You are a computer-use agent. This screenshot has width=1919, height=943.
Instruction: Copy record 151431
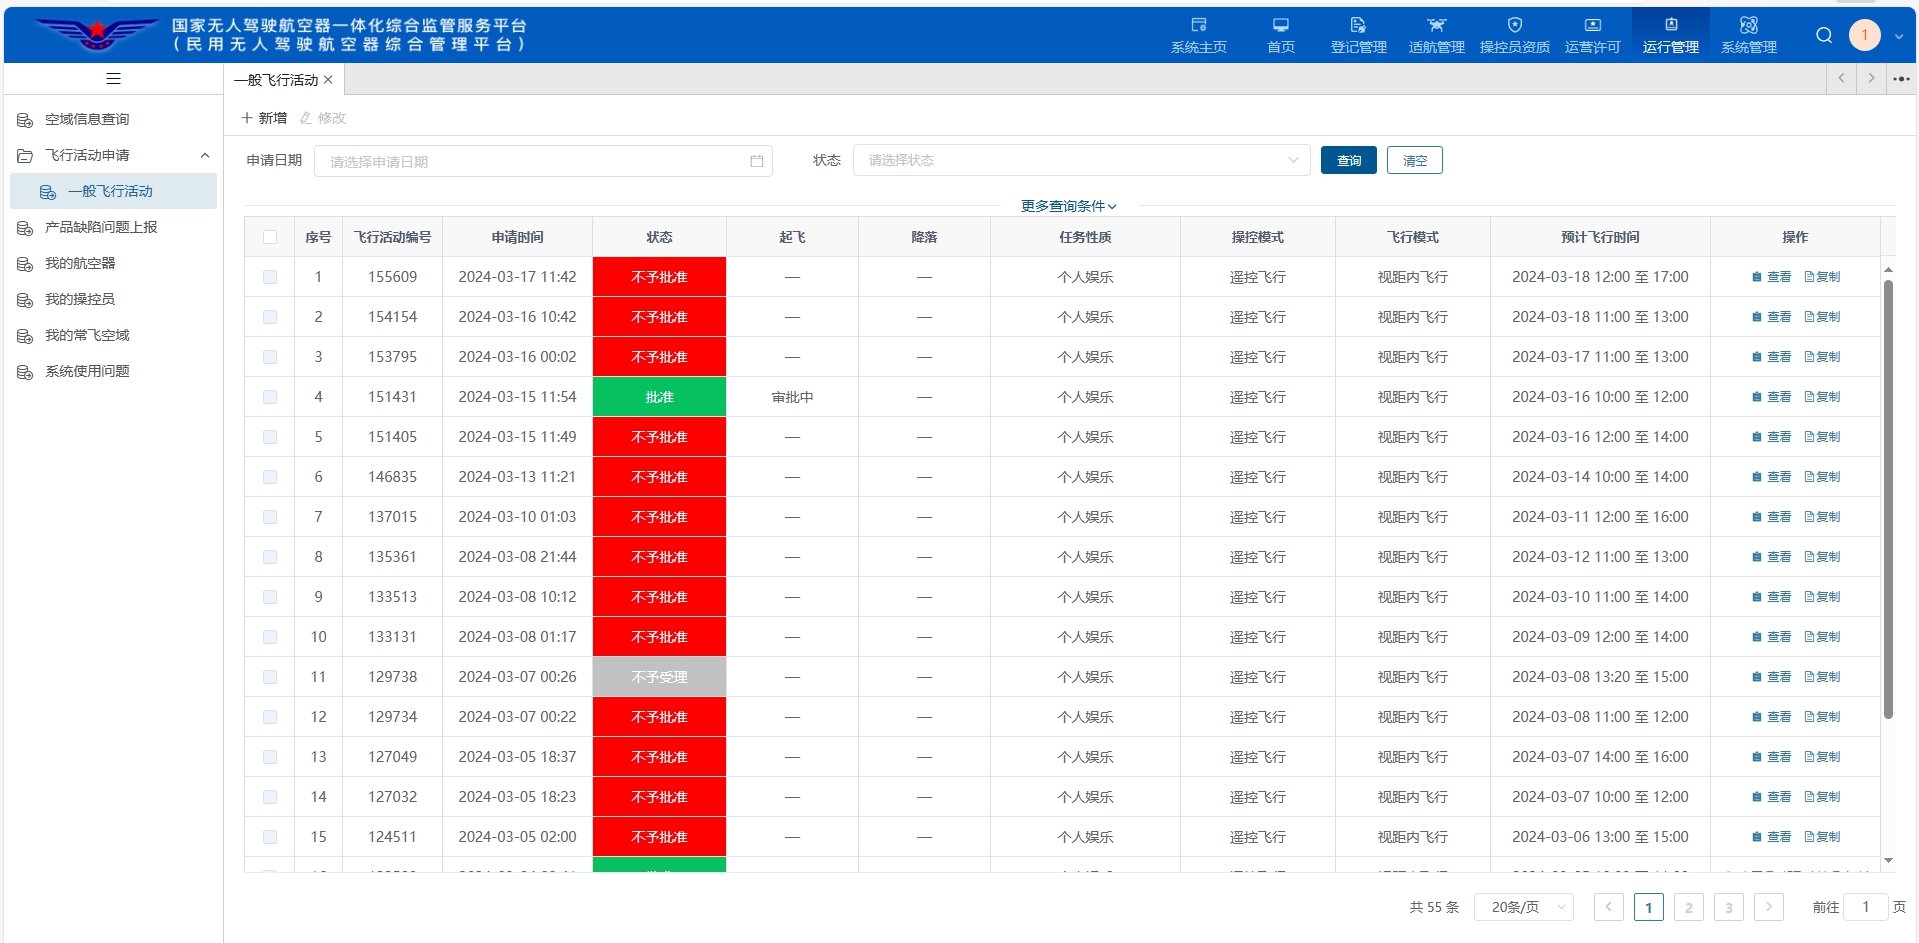(x=1822, y=397)
